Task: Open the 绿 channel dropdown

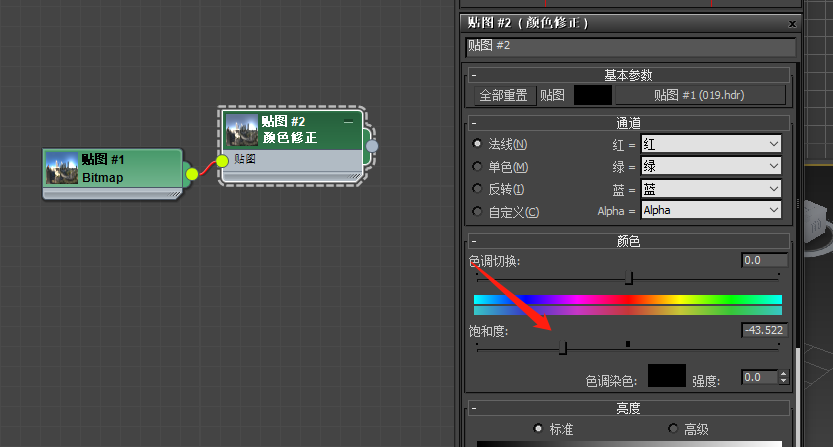Action: [710, 166]
